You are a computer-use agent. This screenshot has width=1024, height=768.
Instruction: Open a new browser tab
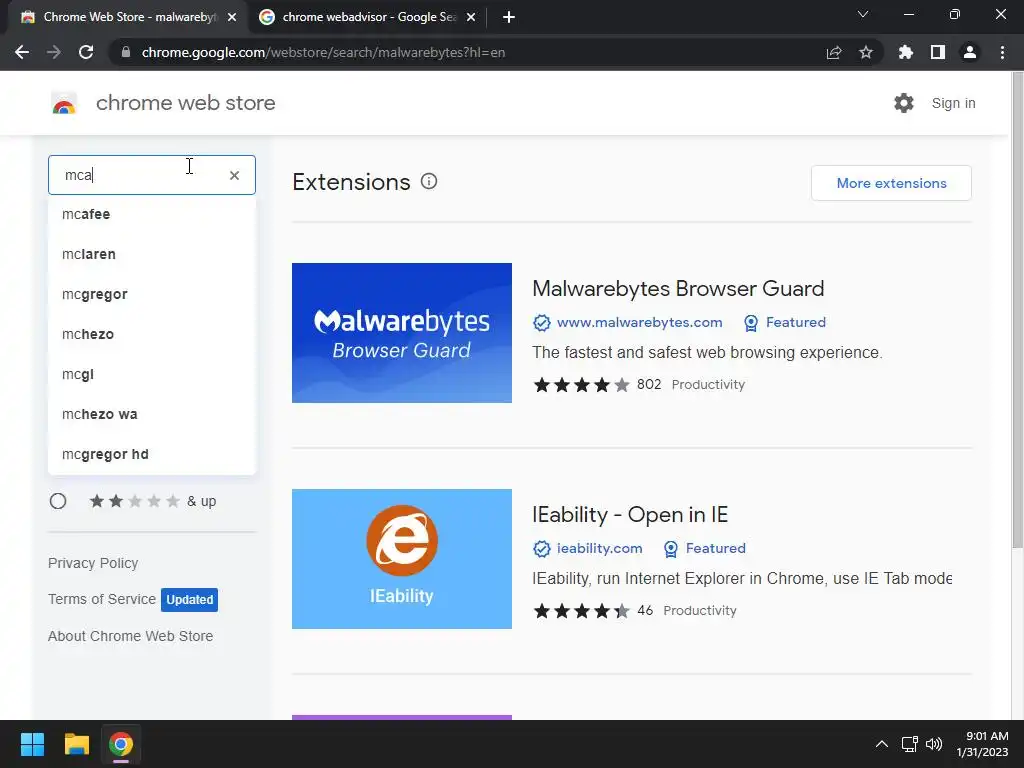tap(509, 17)
